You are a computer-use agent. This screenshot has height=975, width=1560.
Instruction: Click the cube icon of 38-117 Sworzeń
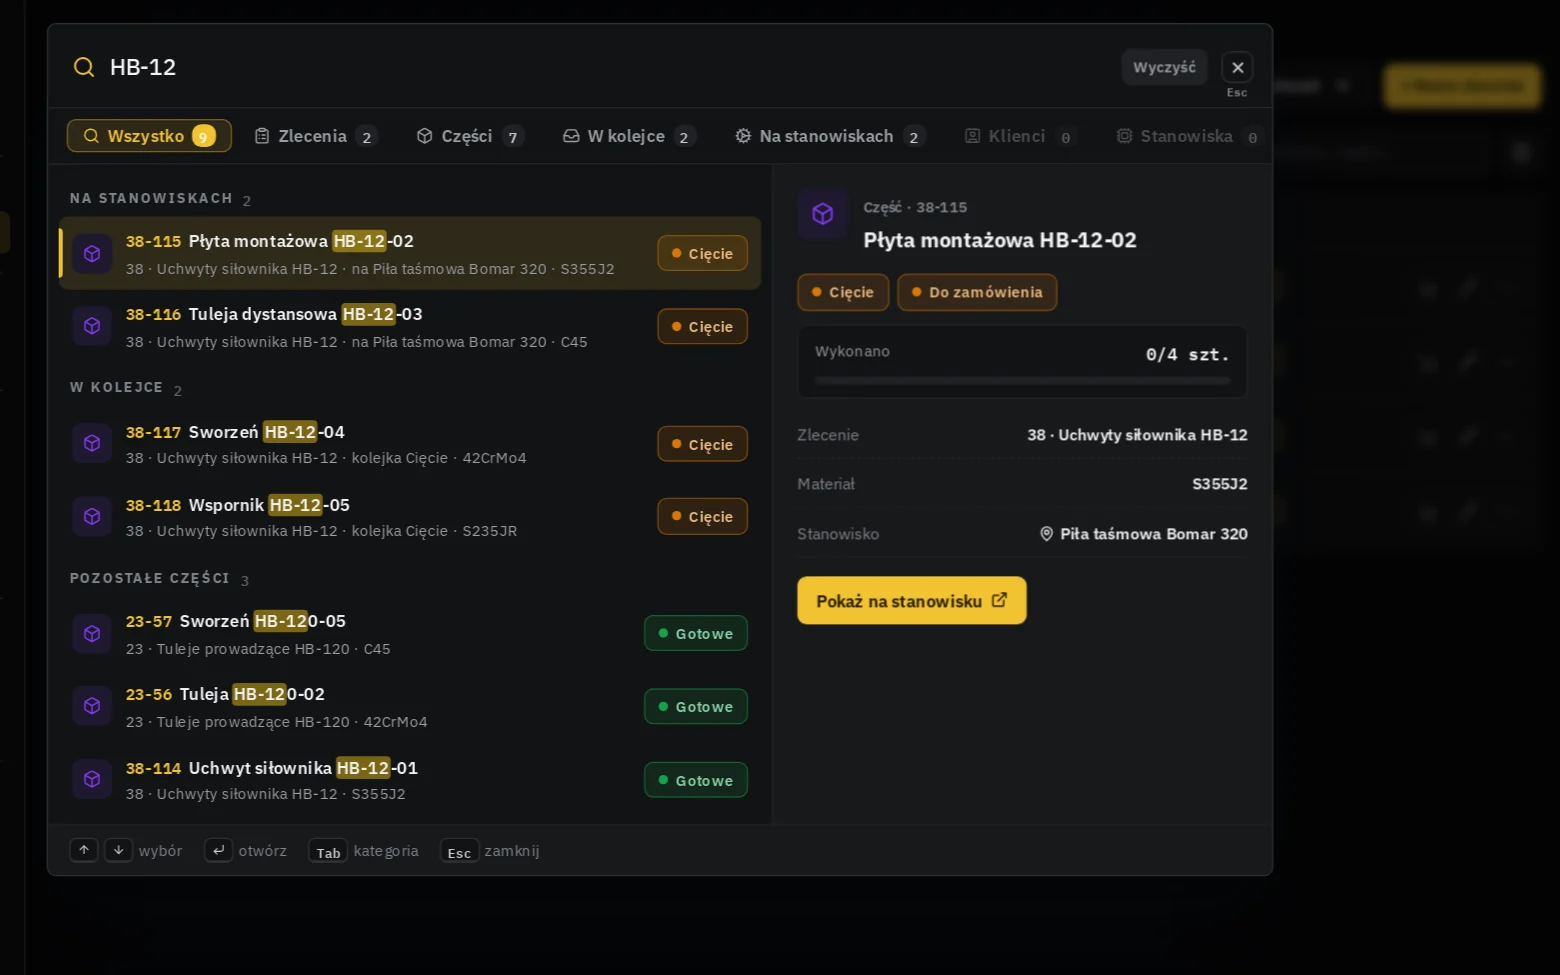[x=92, y=443]
